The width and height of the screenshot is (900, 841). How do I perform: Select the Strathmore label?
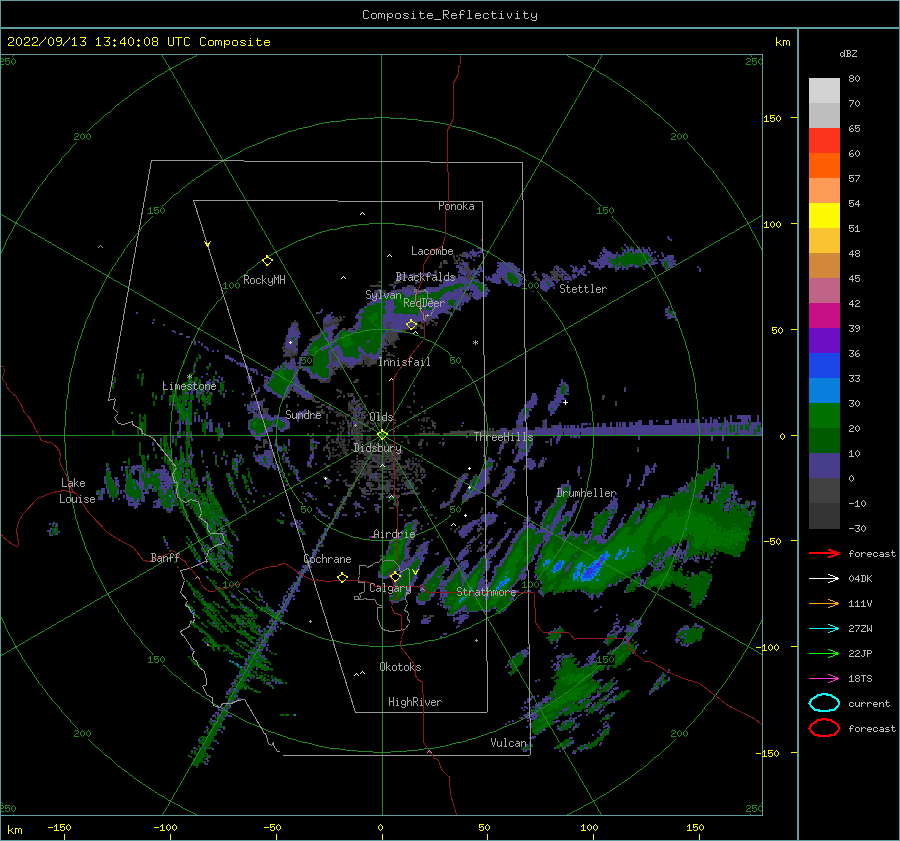tap(486, 592)
